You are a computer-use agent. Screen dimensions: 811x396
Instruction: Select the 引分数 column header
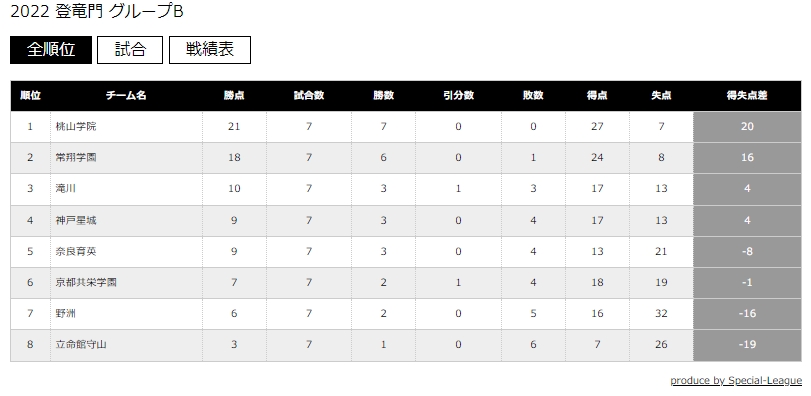coord(458,96)
